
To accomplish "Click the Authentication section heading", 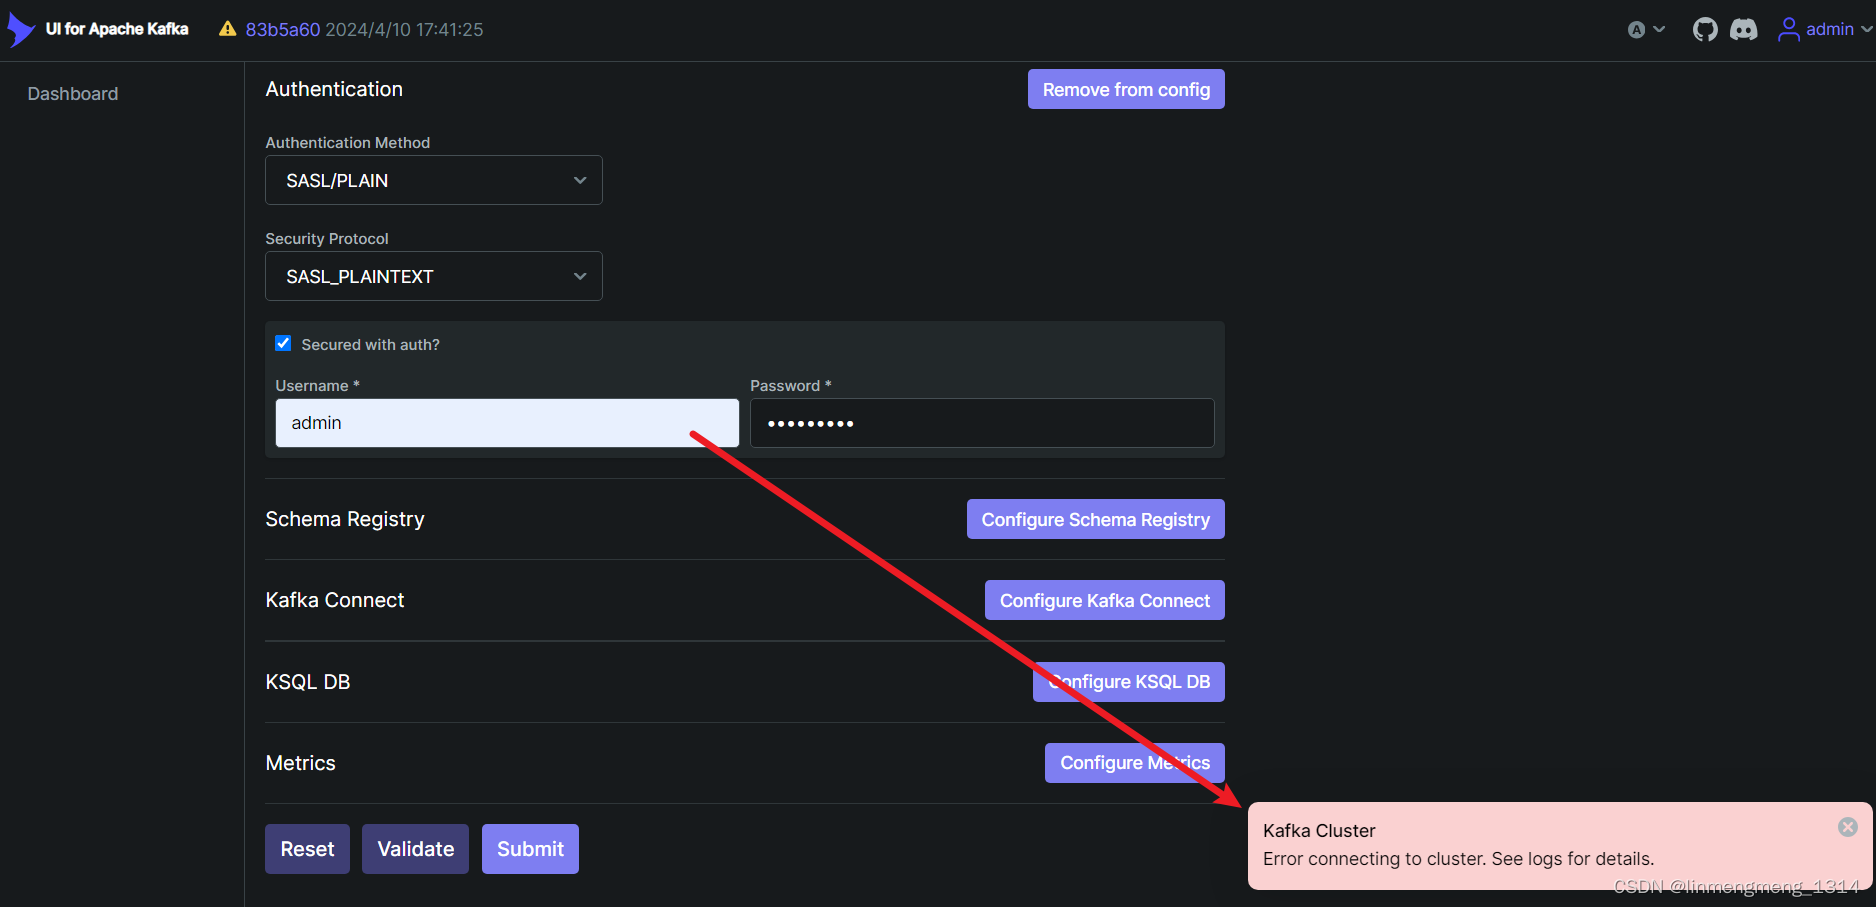I will (x=334, y=89).
